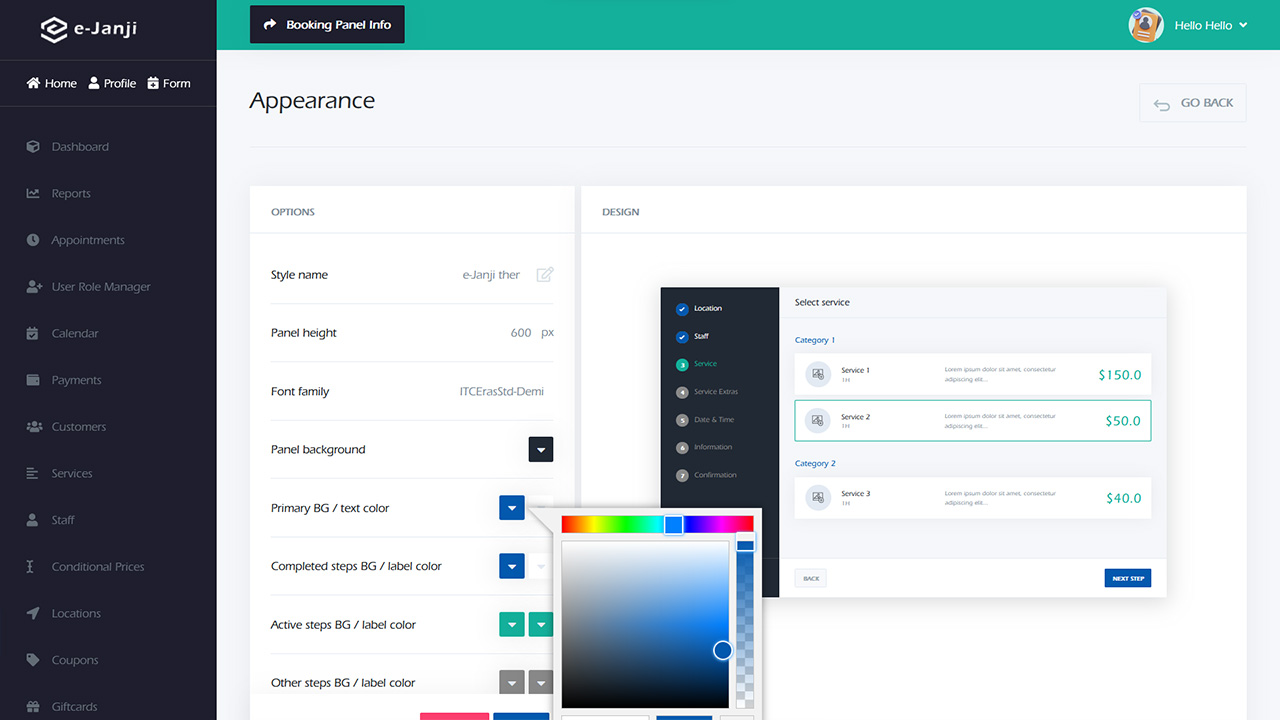
Task: Click the e-Janji logo icon
Action: point(53,29)
